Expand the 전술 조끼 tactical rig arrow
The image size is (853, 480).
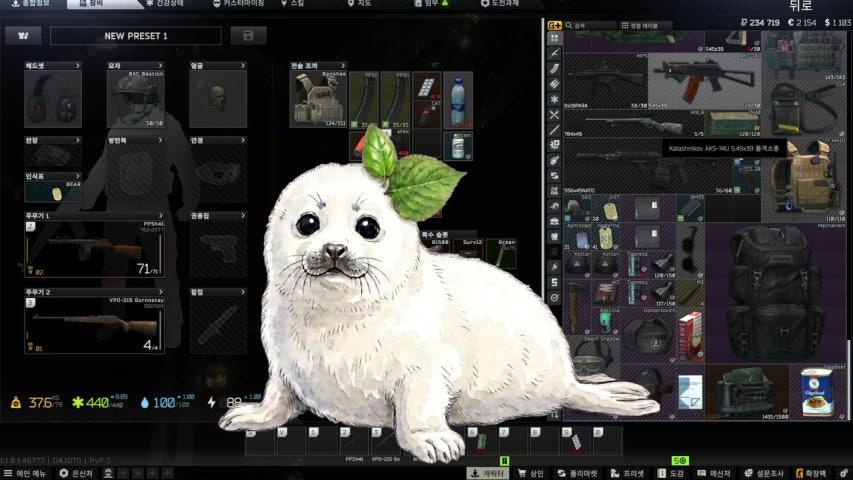[343, 65]
